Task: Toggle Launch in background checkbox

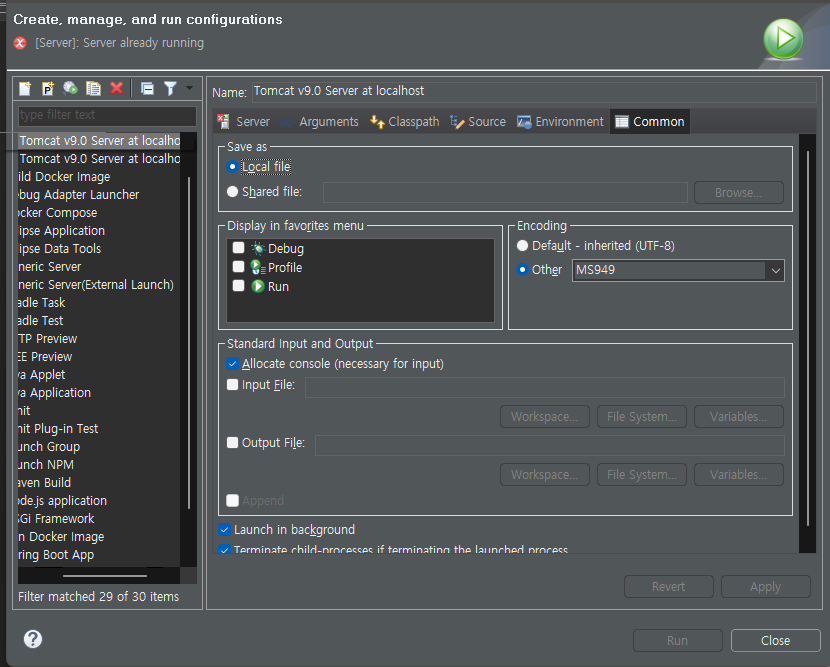Action: (x=224, y=529)
